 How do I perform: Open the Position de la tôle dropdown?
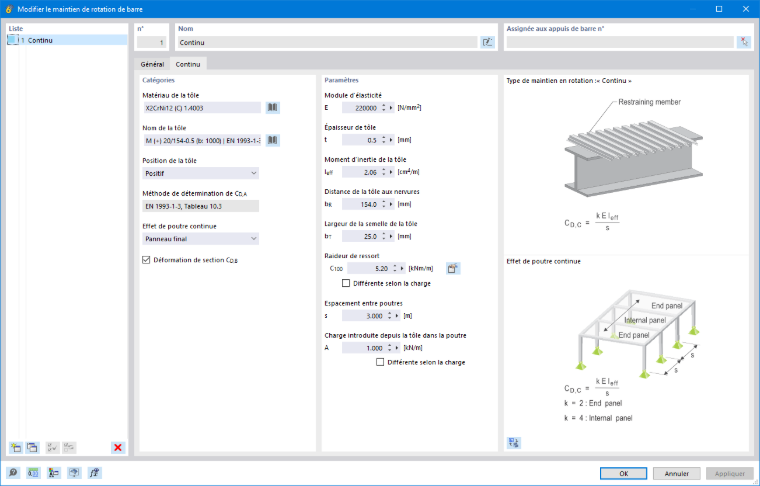[201, 173]
